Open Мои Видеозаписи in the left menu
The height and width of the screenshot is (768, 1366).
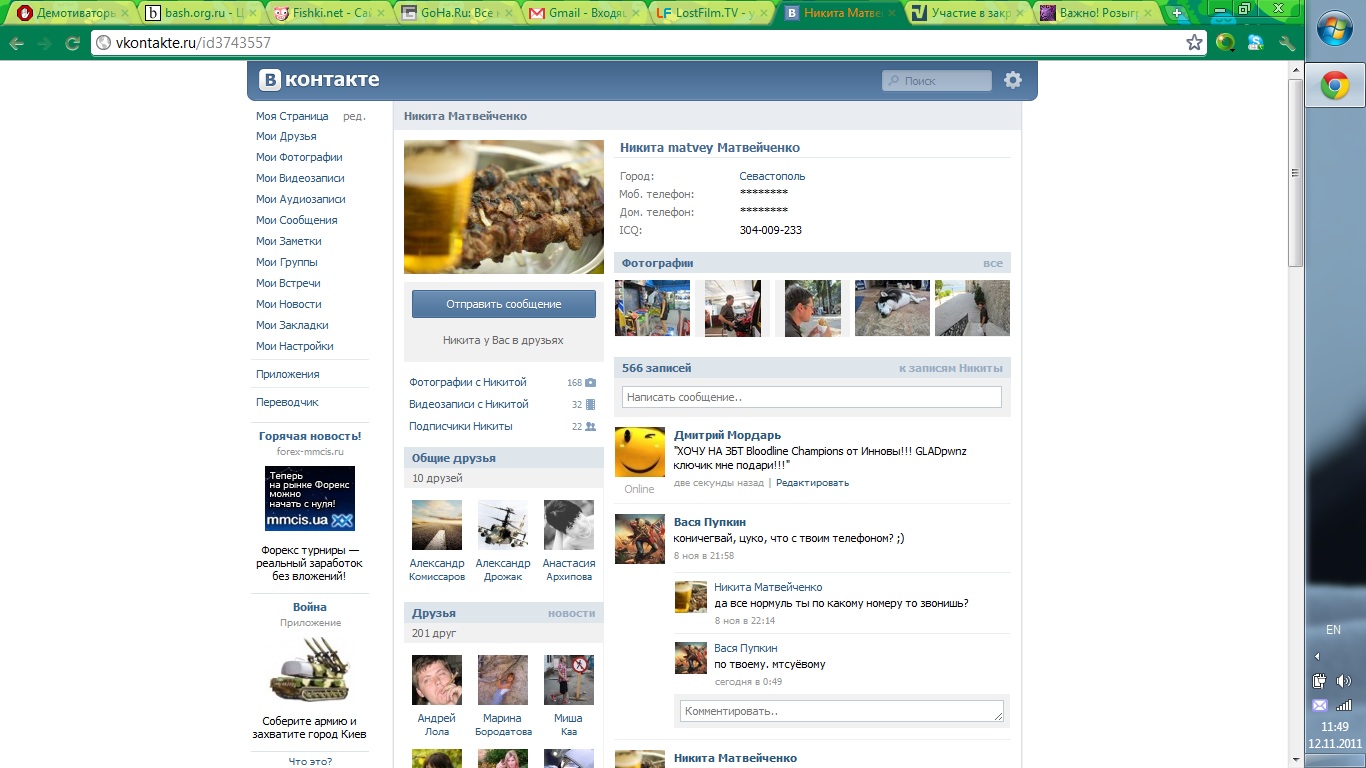[300, 178]
